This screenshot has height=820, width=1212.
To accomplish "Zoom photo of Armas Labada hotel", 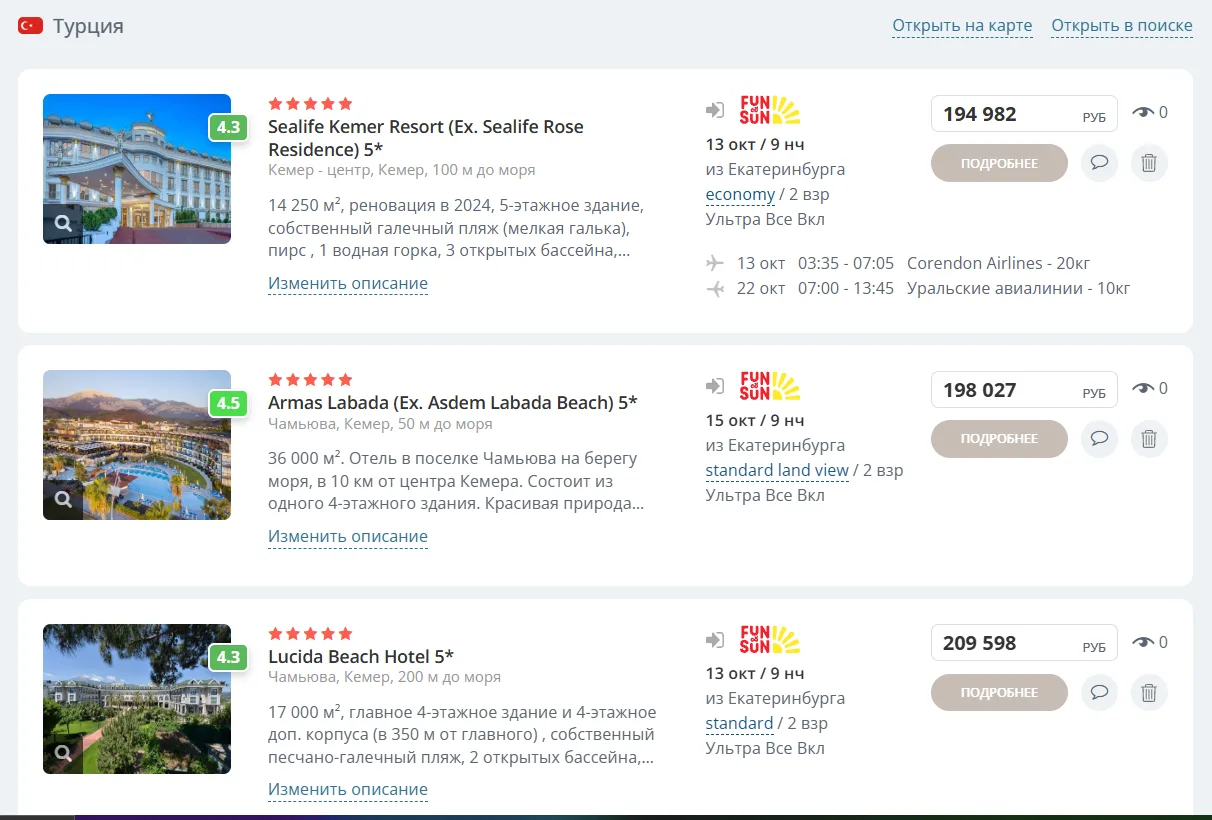I will pos(63,499).
